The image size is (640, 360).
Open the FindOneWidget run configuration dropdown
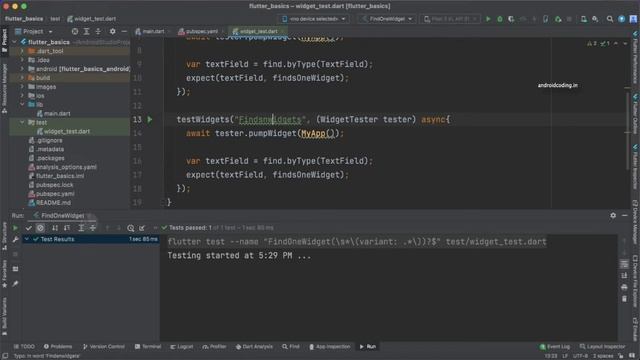click(387, 19)
